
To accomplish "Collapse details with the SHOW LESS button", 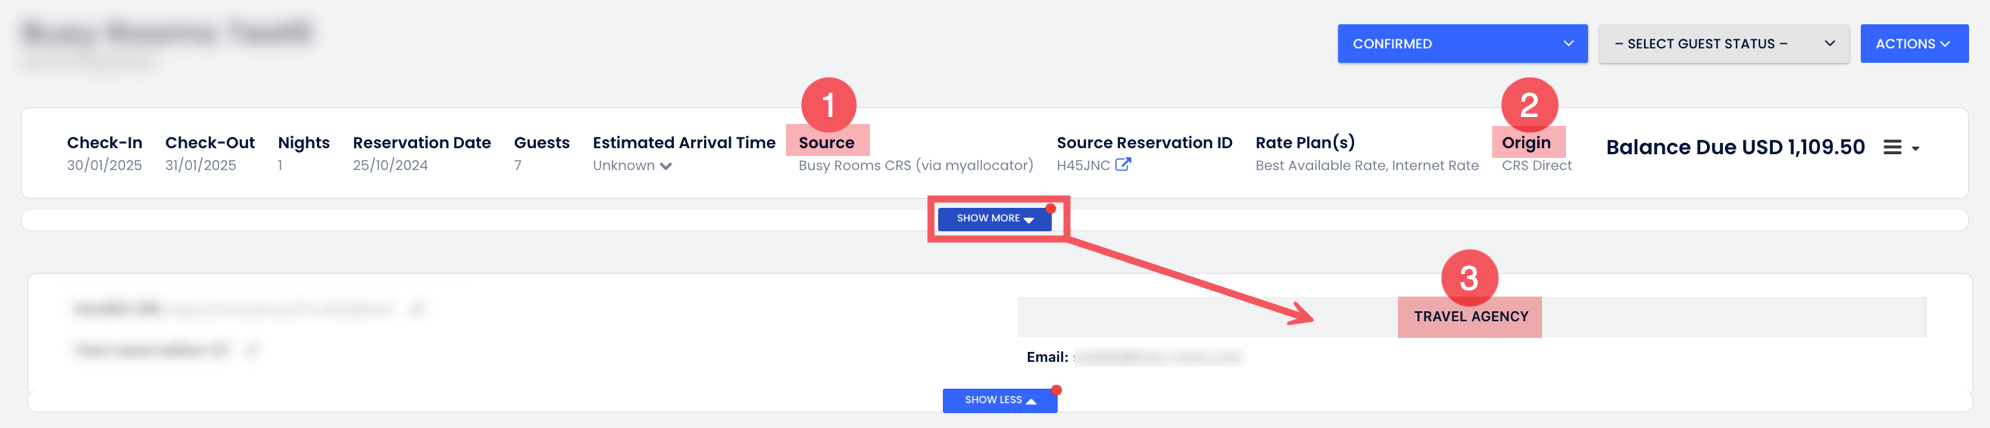I will coord(999,401).
